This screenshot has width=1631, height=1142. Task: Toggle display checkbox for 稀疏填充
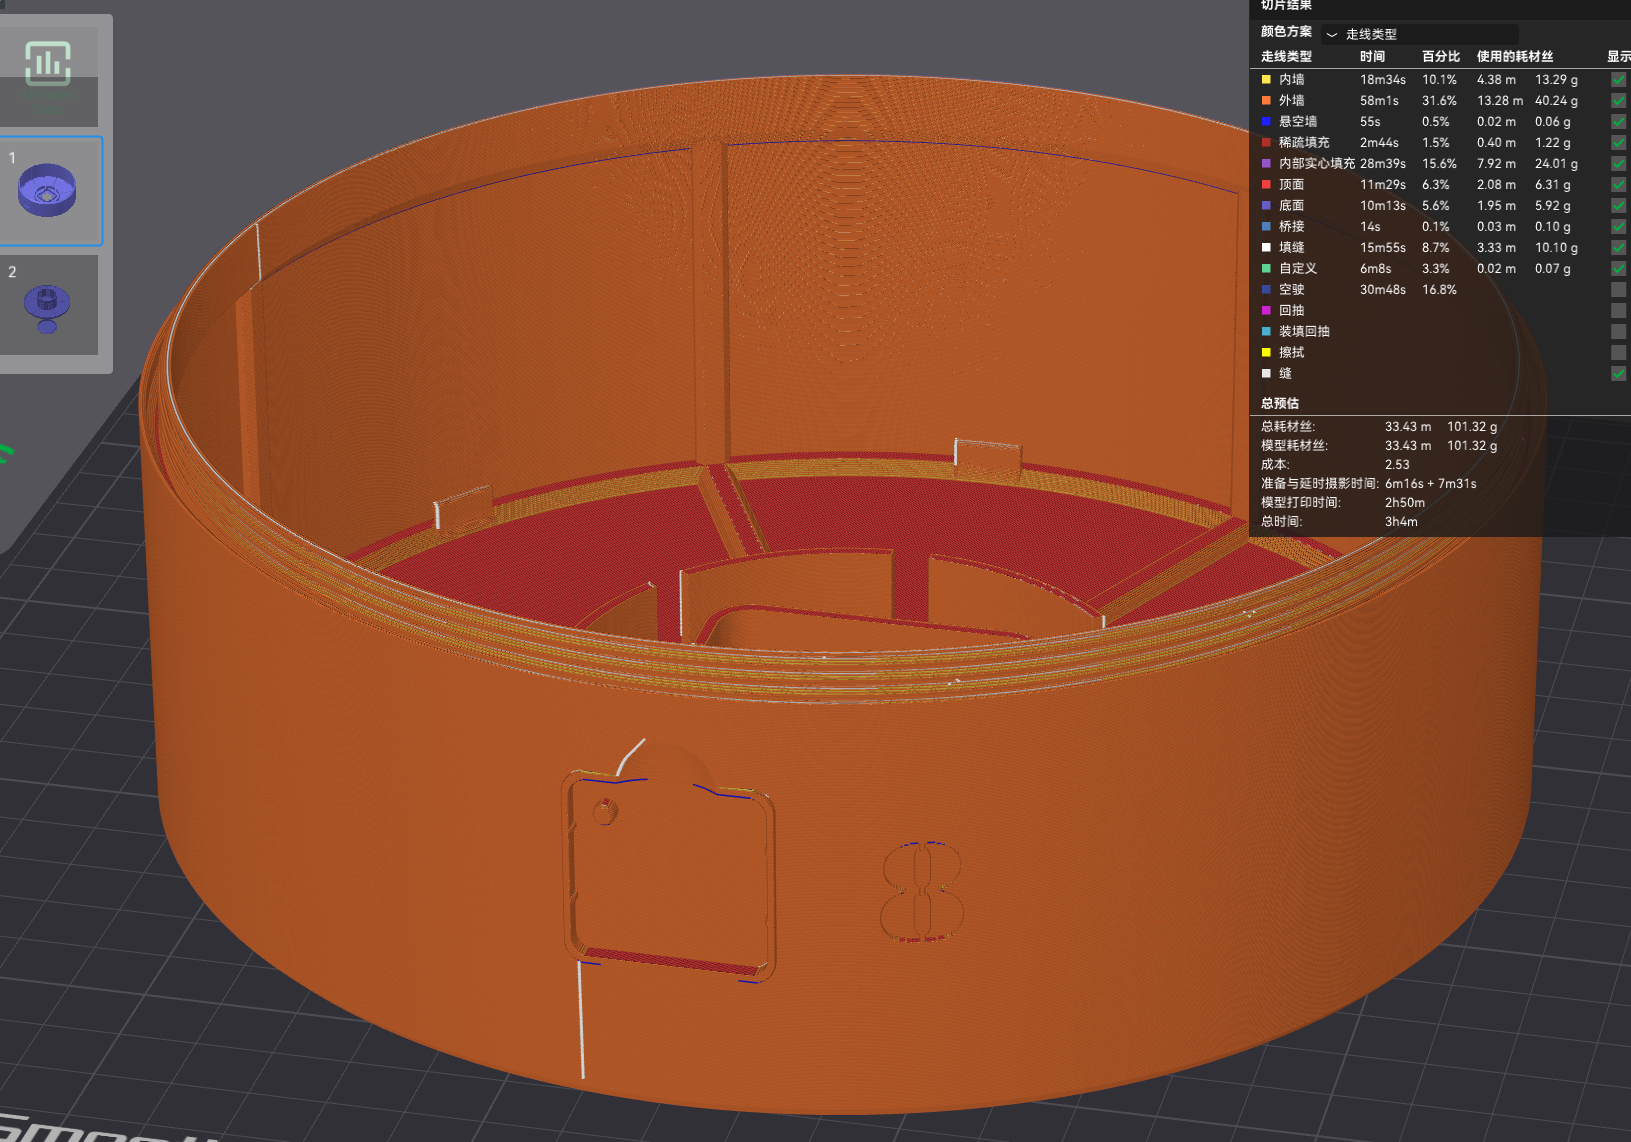(1618, 142)
